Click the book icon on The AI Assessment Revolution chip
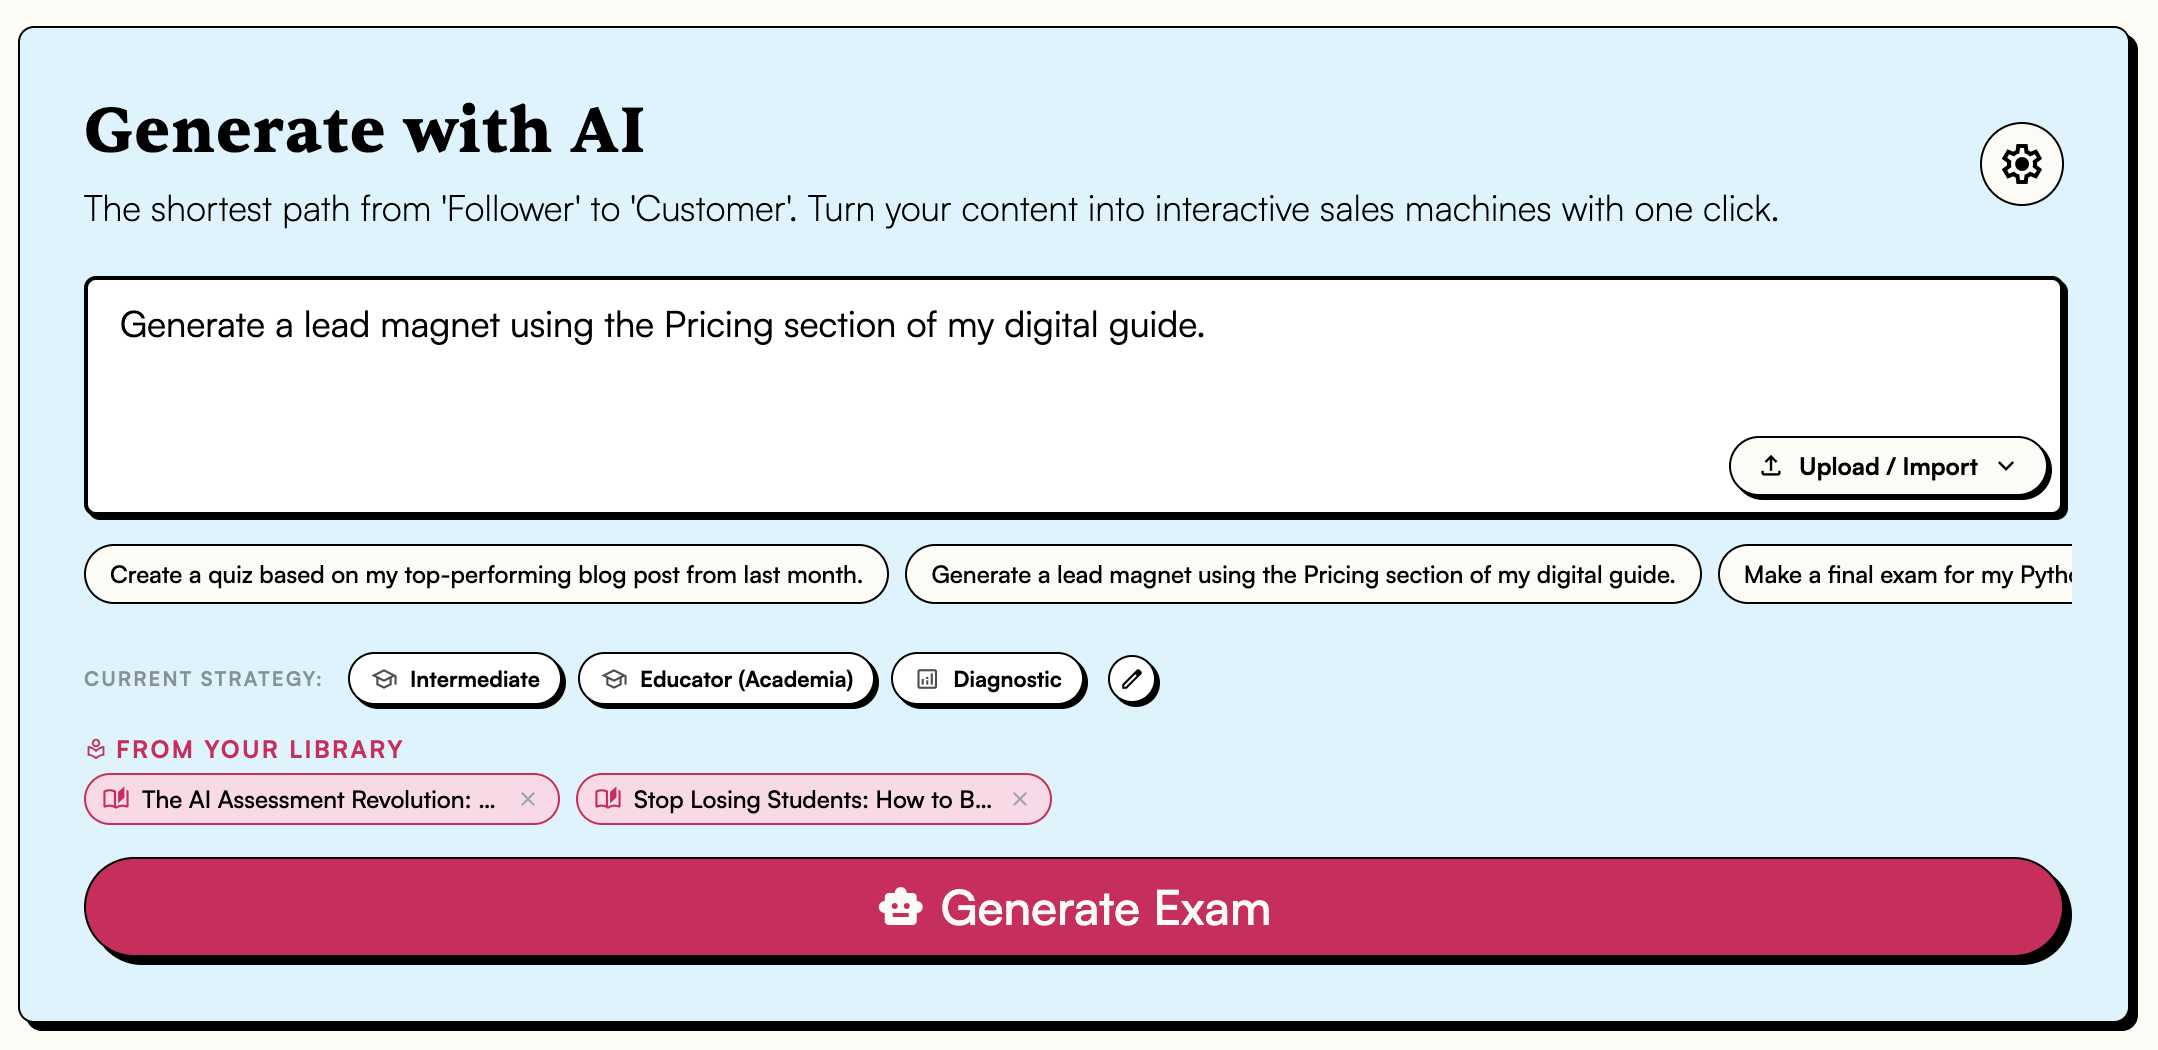2158x1050 pixels. (118, 799)
